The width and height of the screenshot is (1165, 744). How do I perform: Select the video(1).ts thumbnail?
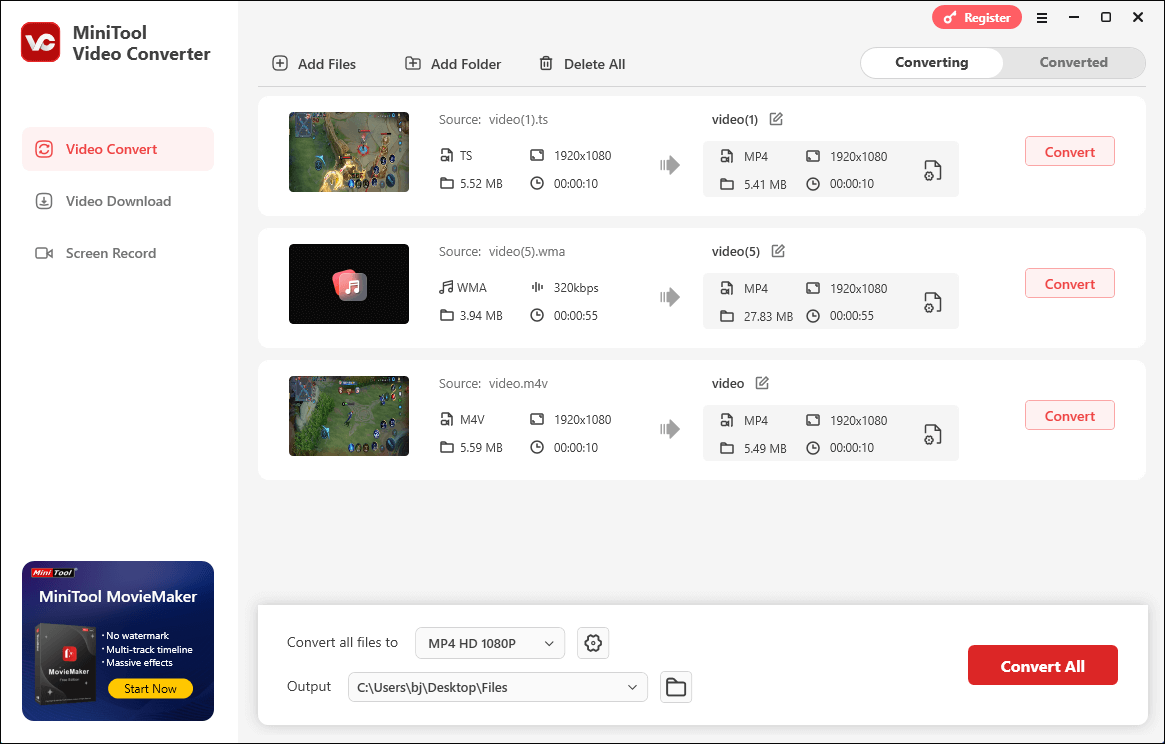tap(348, 152)
